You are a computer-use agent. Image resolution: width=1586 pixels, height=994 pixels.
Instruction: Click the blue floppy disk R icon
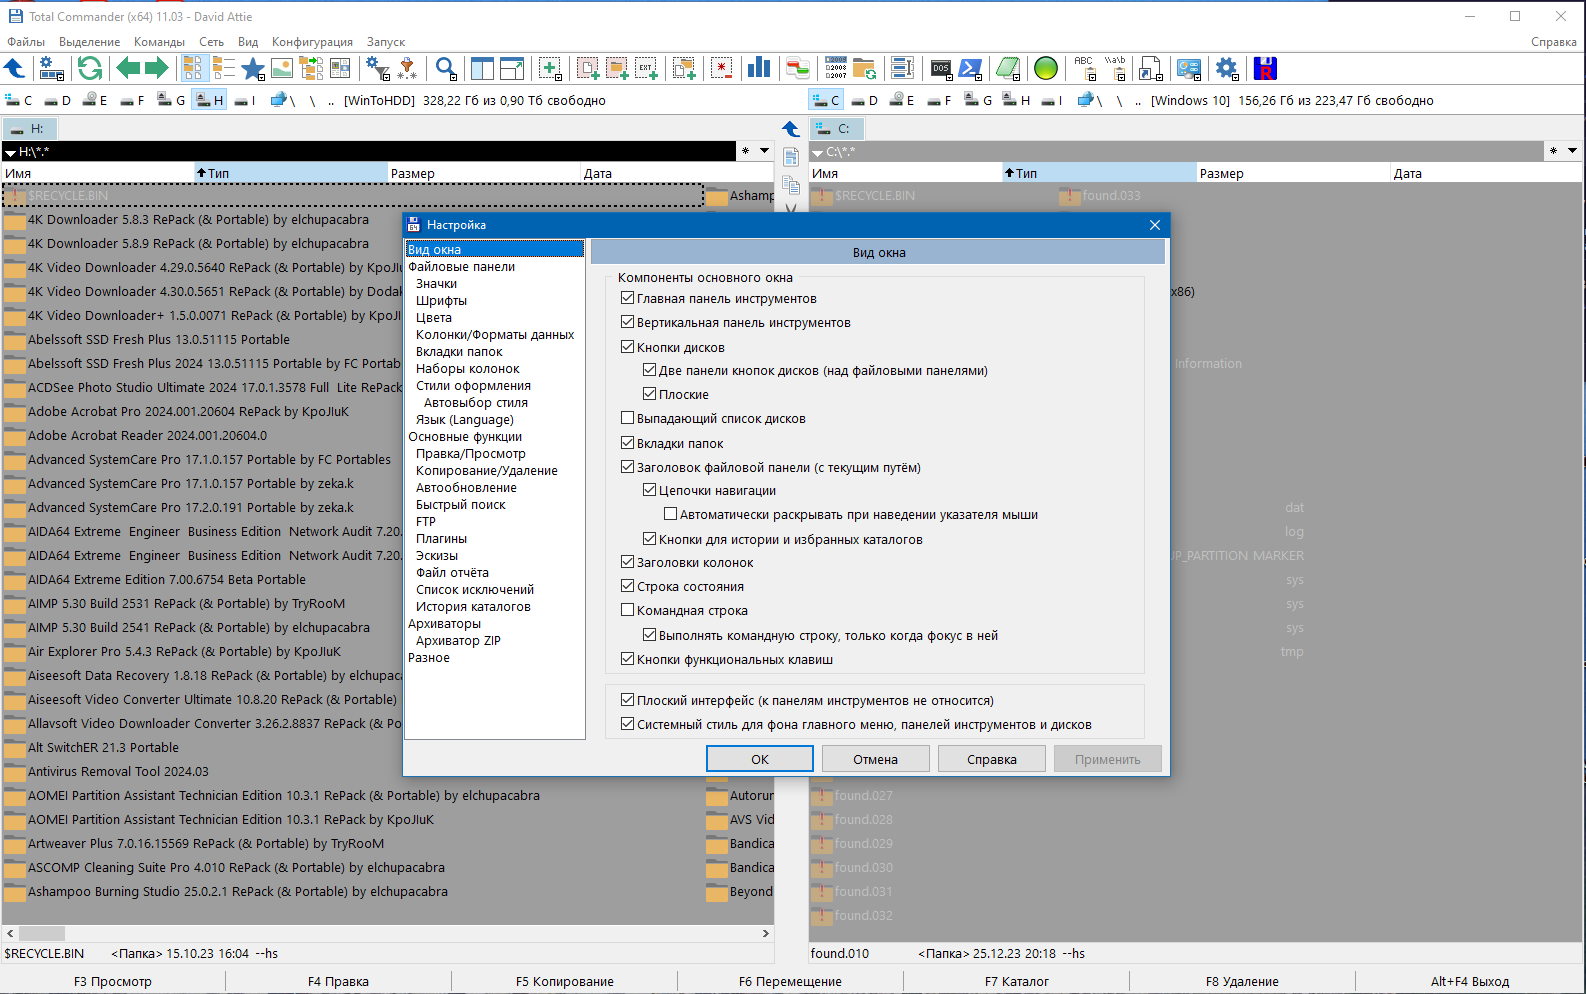click(x=1265, y=68)
